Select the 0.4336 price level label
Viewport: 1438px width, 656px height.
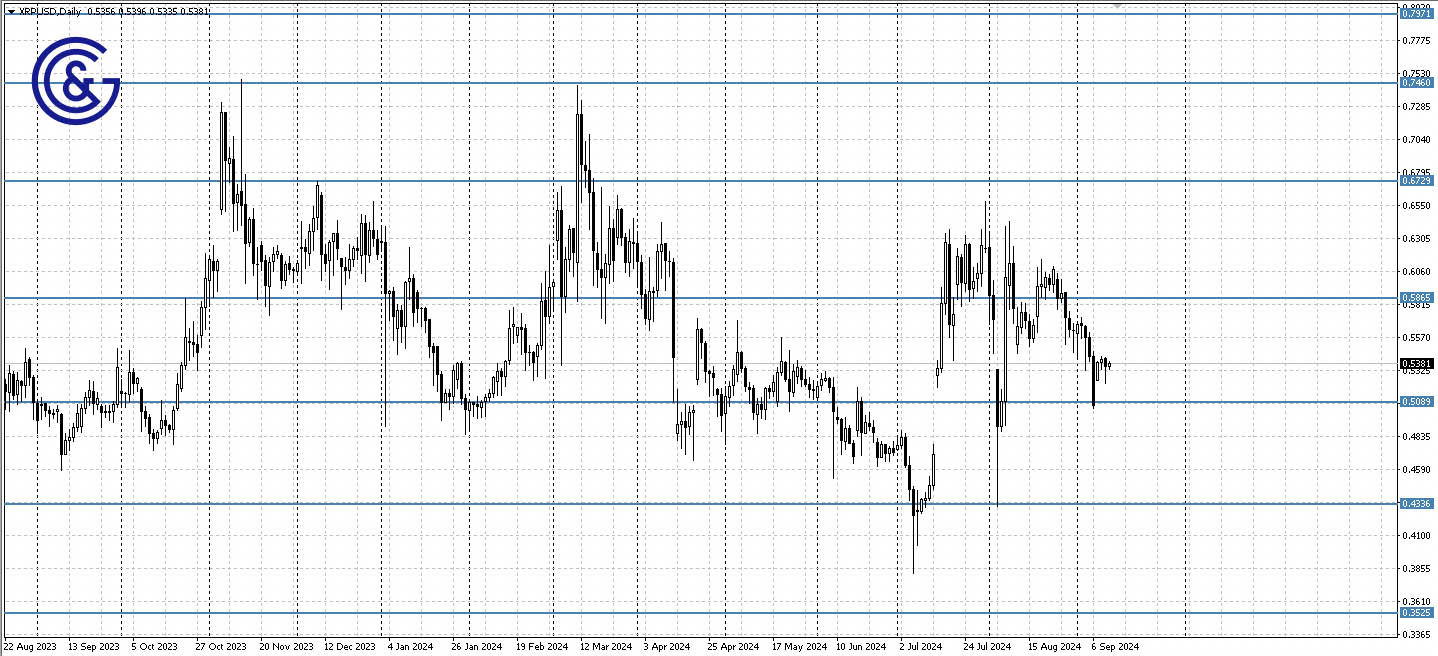[x=1416, y=504]
